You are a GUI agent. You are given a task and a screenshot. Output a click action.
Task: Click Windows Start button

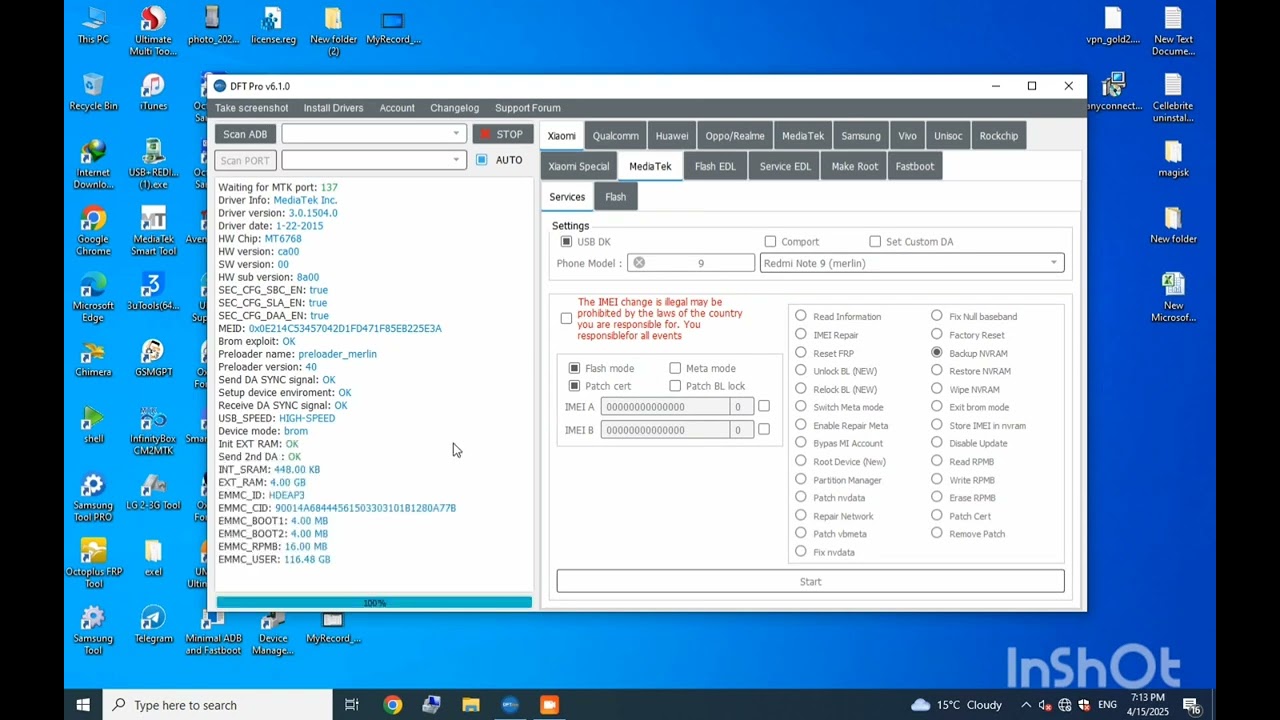click(x=83, y=705)
